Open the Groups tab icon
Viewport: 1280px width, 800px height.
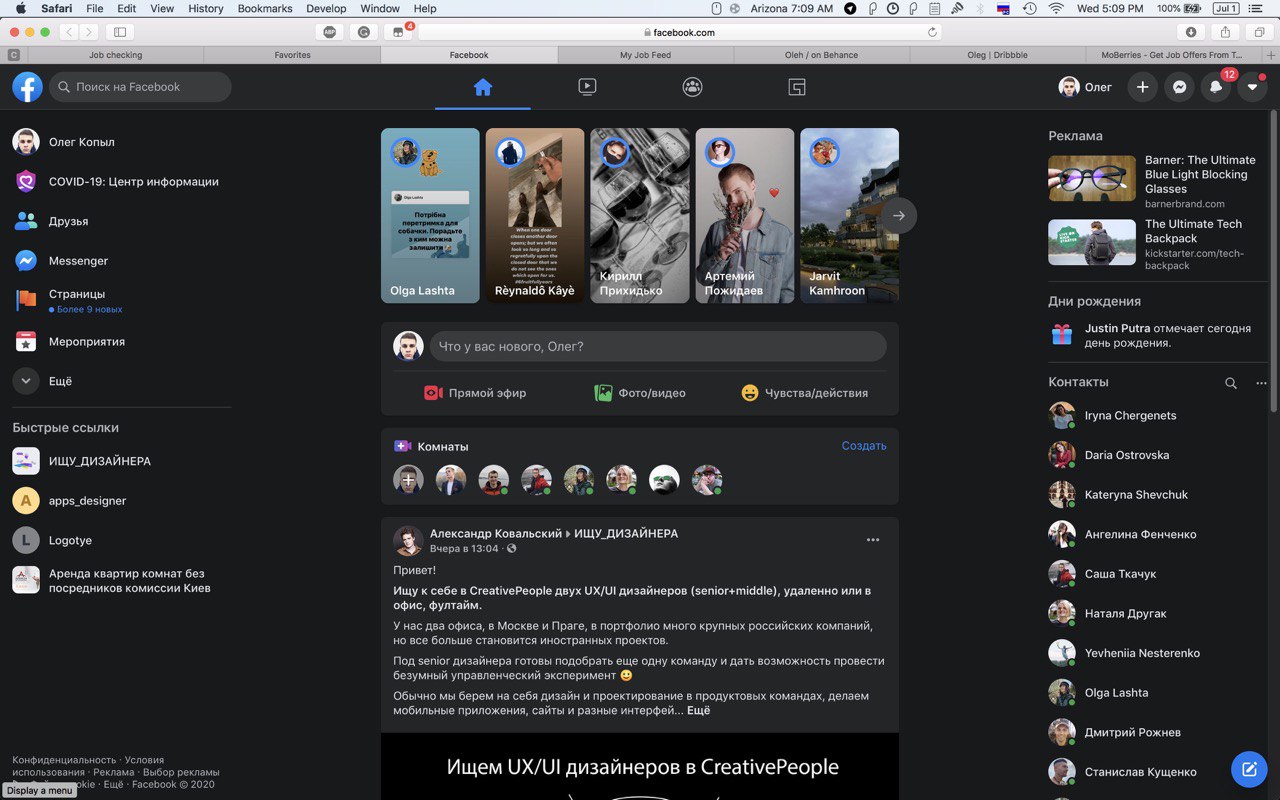point(692,87)
